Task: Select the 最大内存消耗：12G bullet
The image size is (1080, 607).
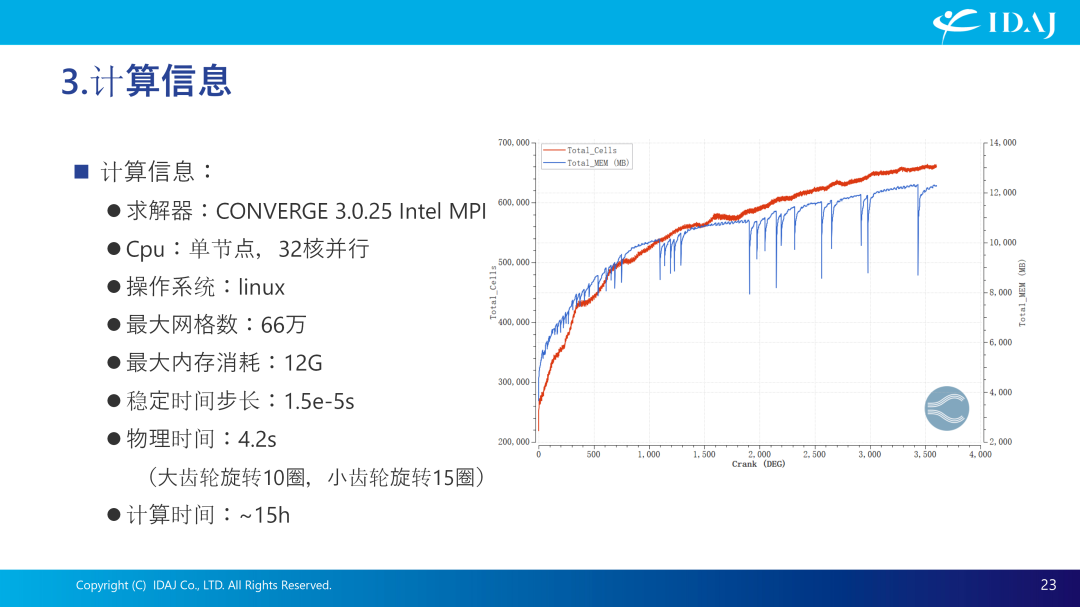Action: (224, 362)
